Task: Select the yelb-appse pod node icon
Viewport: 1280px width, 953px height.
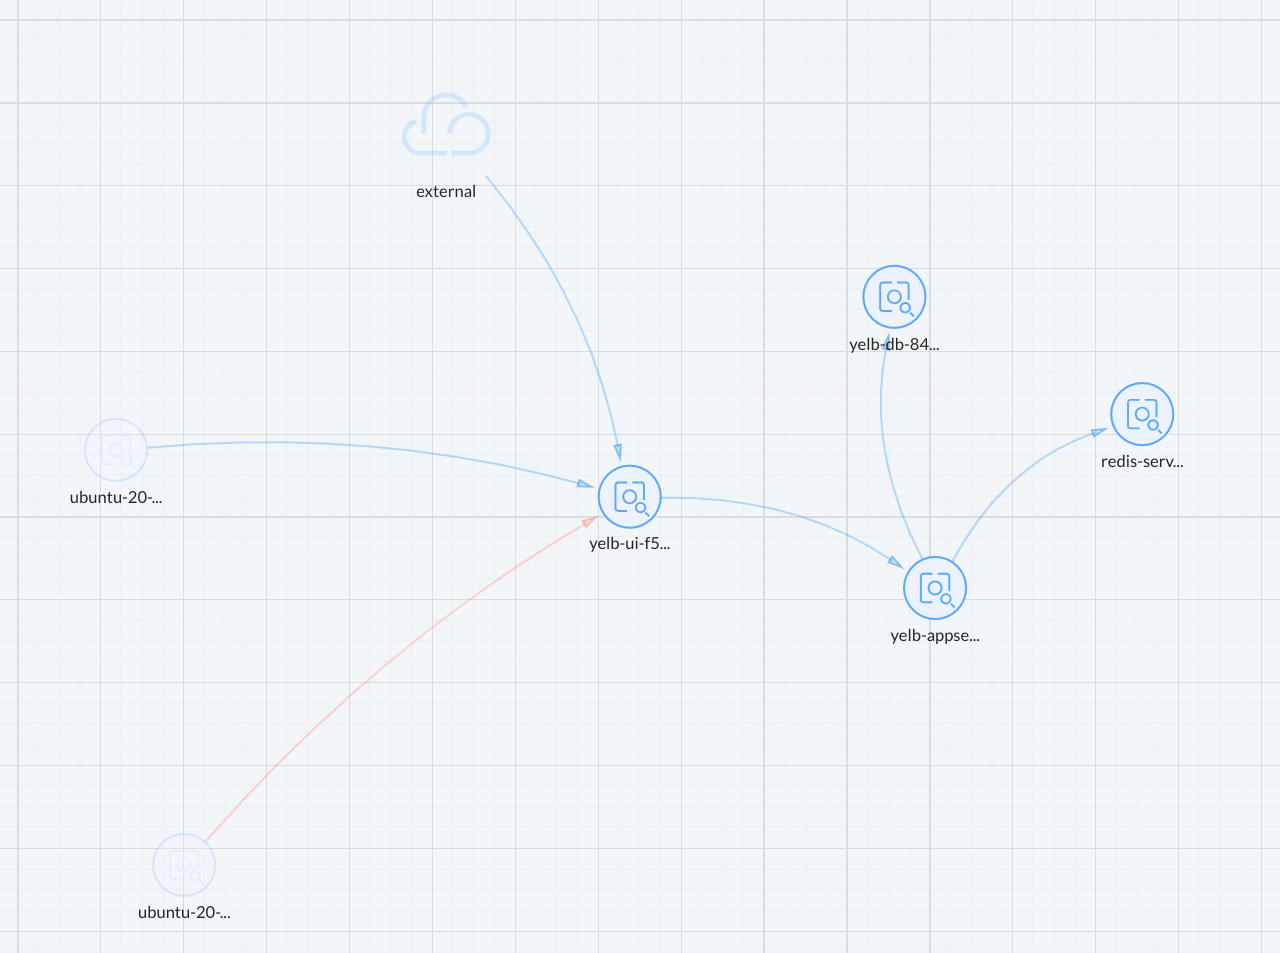Action: click(935, 588)
